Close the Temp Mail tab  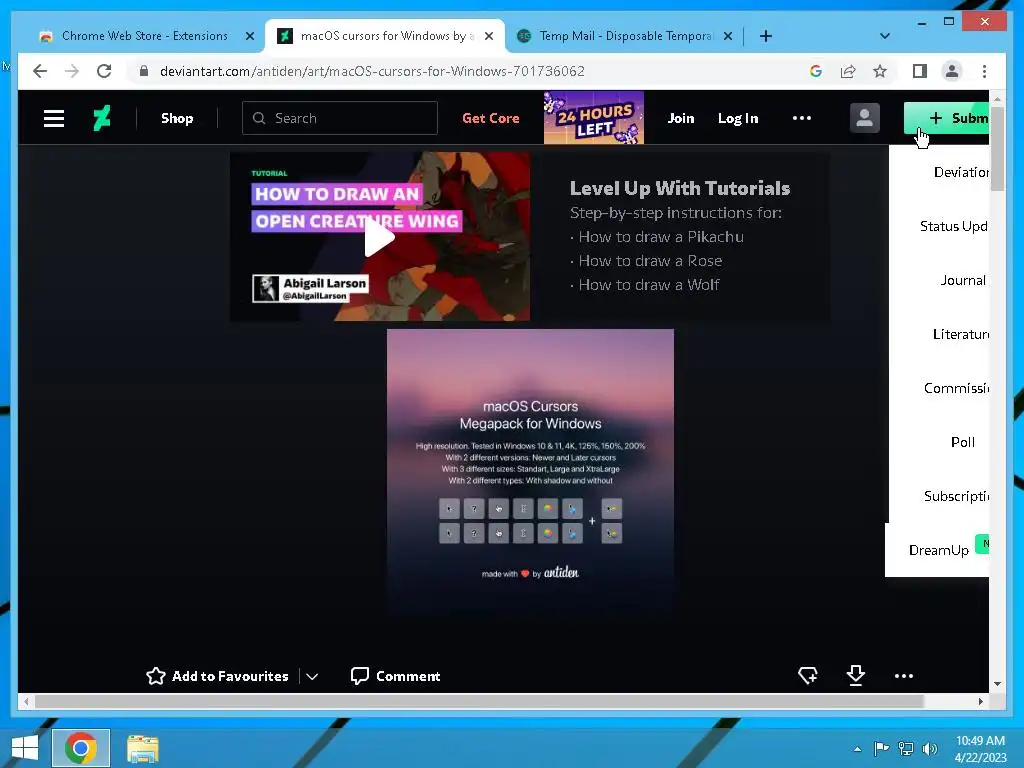coord(728,37)
